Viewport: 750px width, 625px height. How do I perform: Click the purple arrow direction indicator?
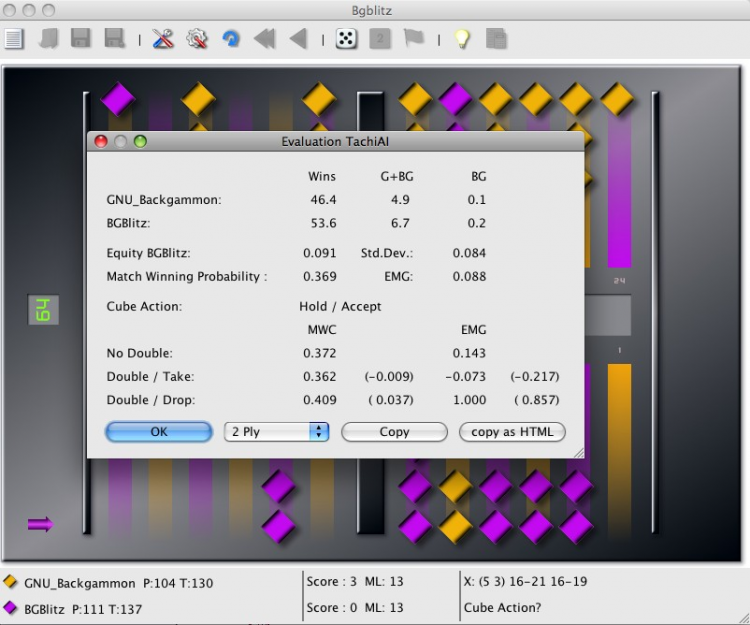40,524
